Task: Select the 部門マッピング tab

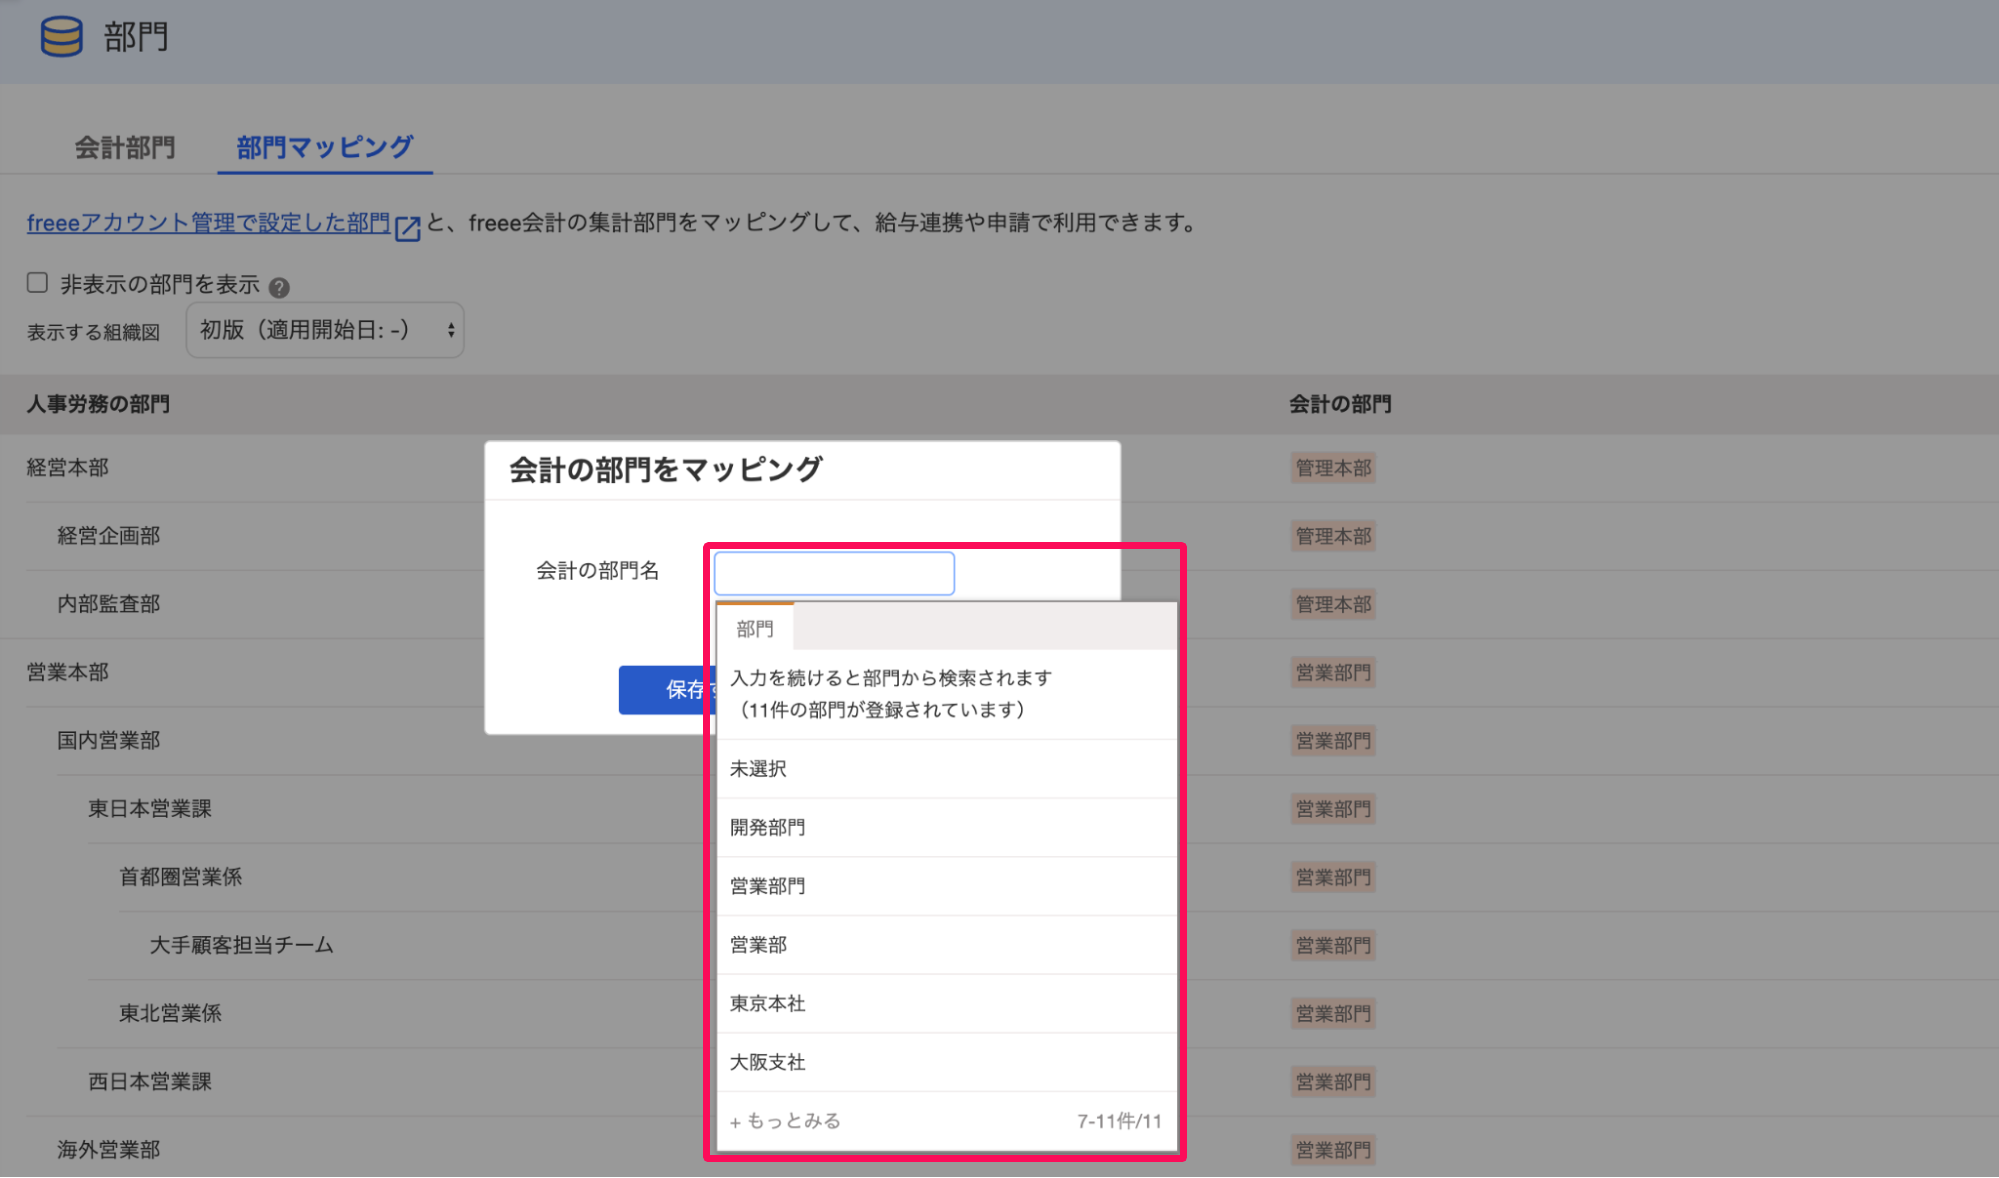Action: point(325,147)
